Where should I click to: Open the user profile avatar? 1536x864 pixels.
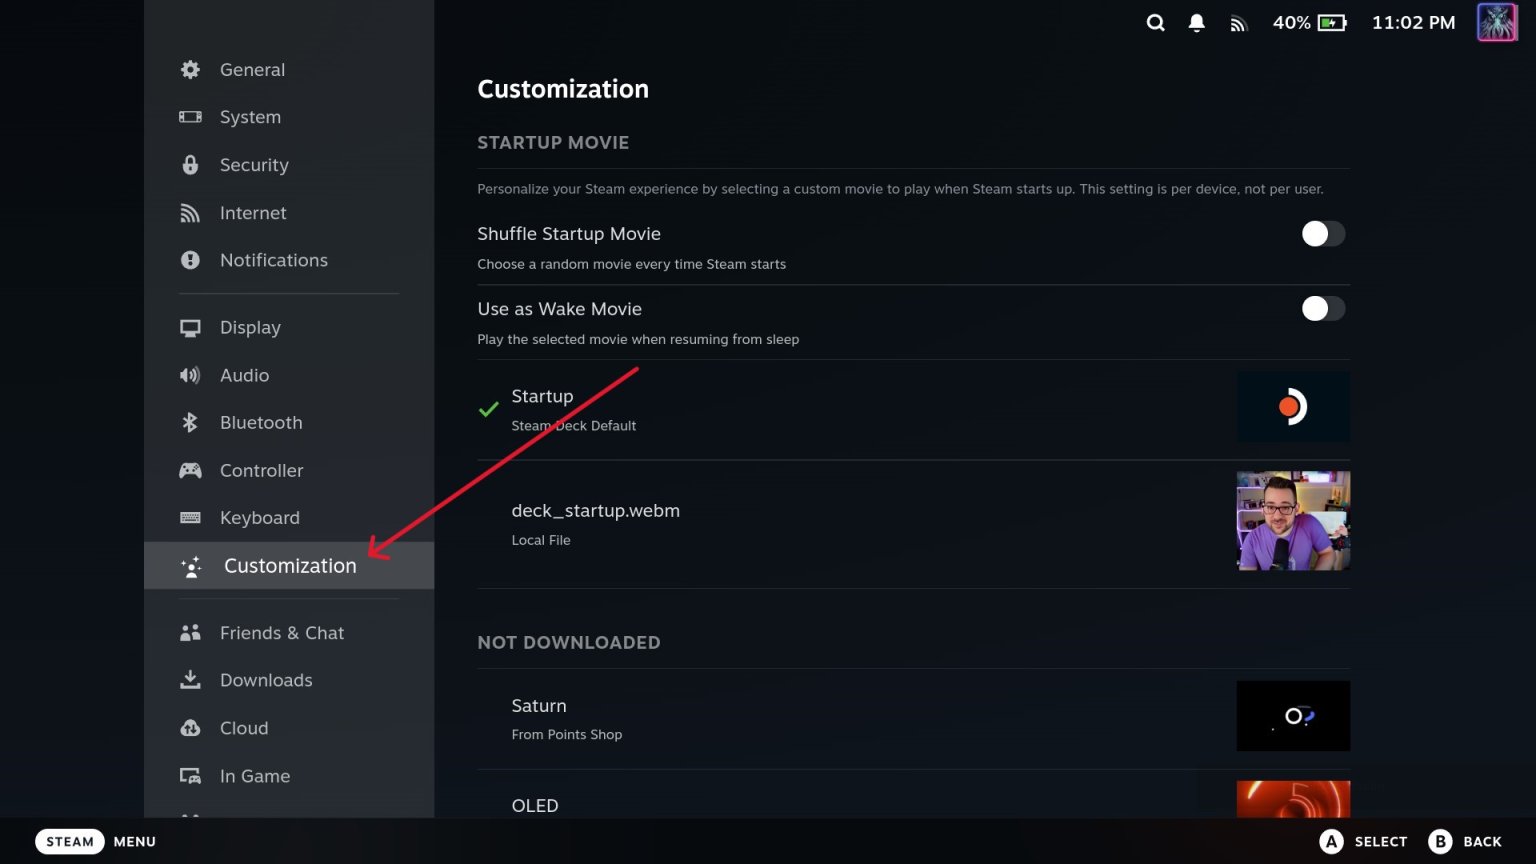pyautogui.click(x=1497, y=23)
